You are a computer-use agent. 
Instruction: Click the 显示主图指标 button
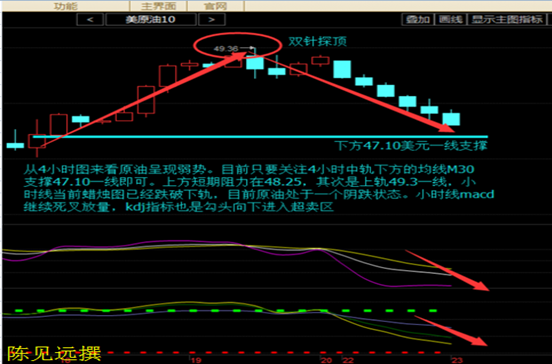point(507,19)
